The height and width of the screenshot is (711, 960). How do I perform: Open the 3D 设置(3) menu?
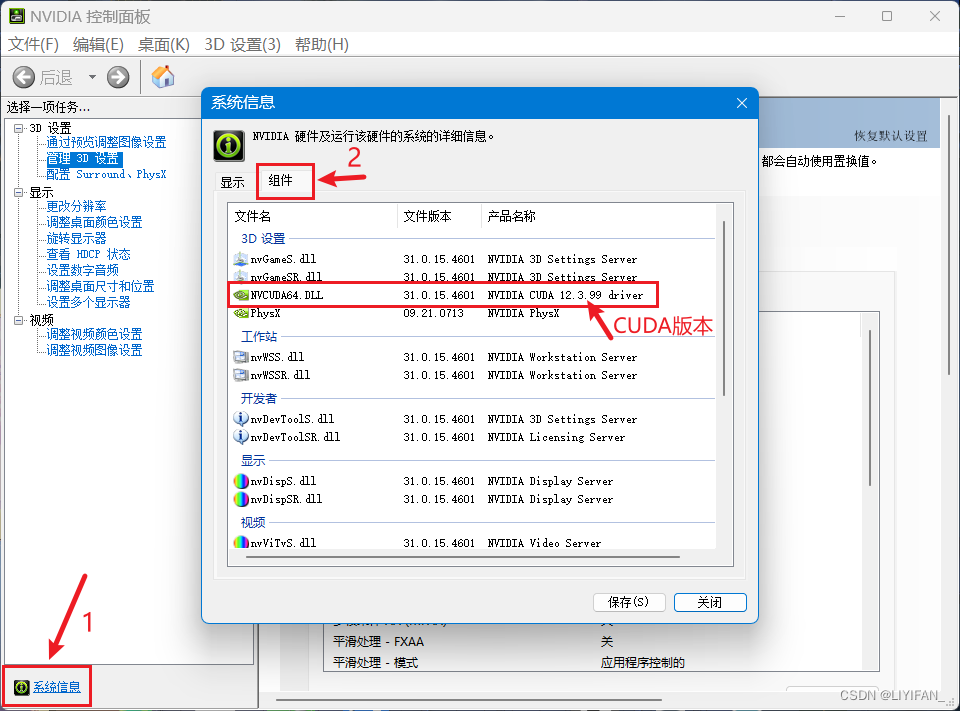pyautogui.click(x=242, y=45)
